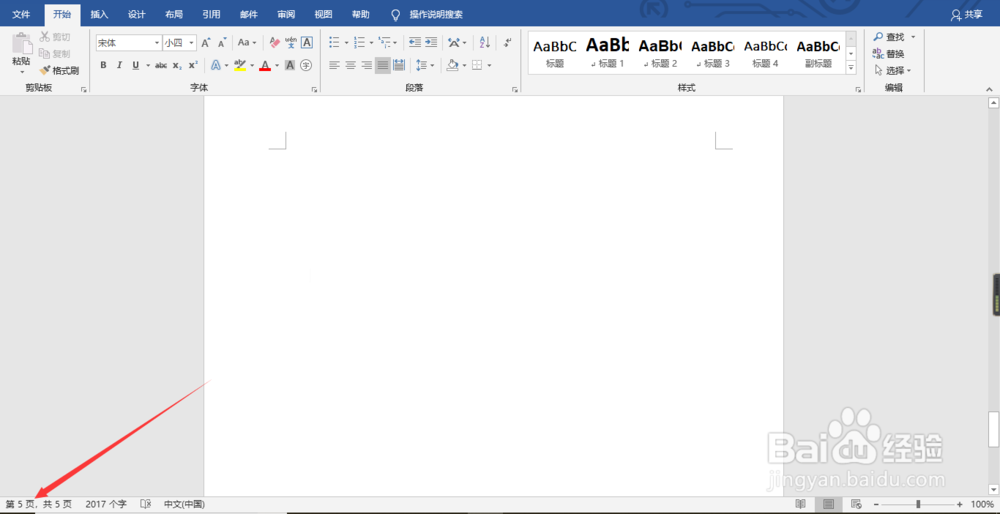Click the multilevel list icon
The width and height of the screenshot is (1000, 514).
[x=384, y=43]
